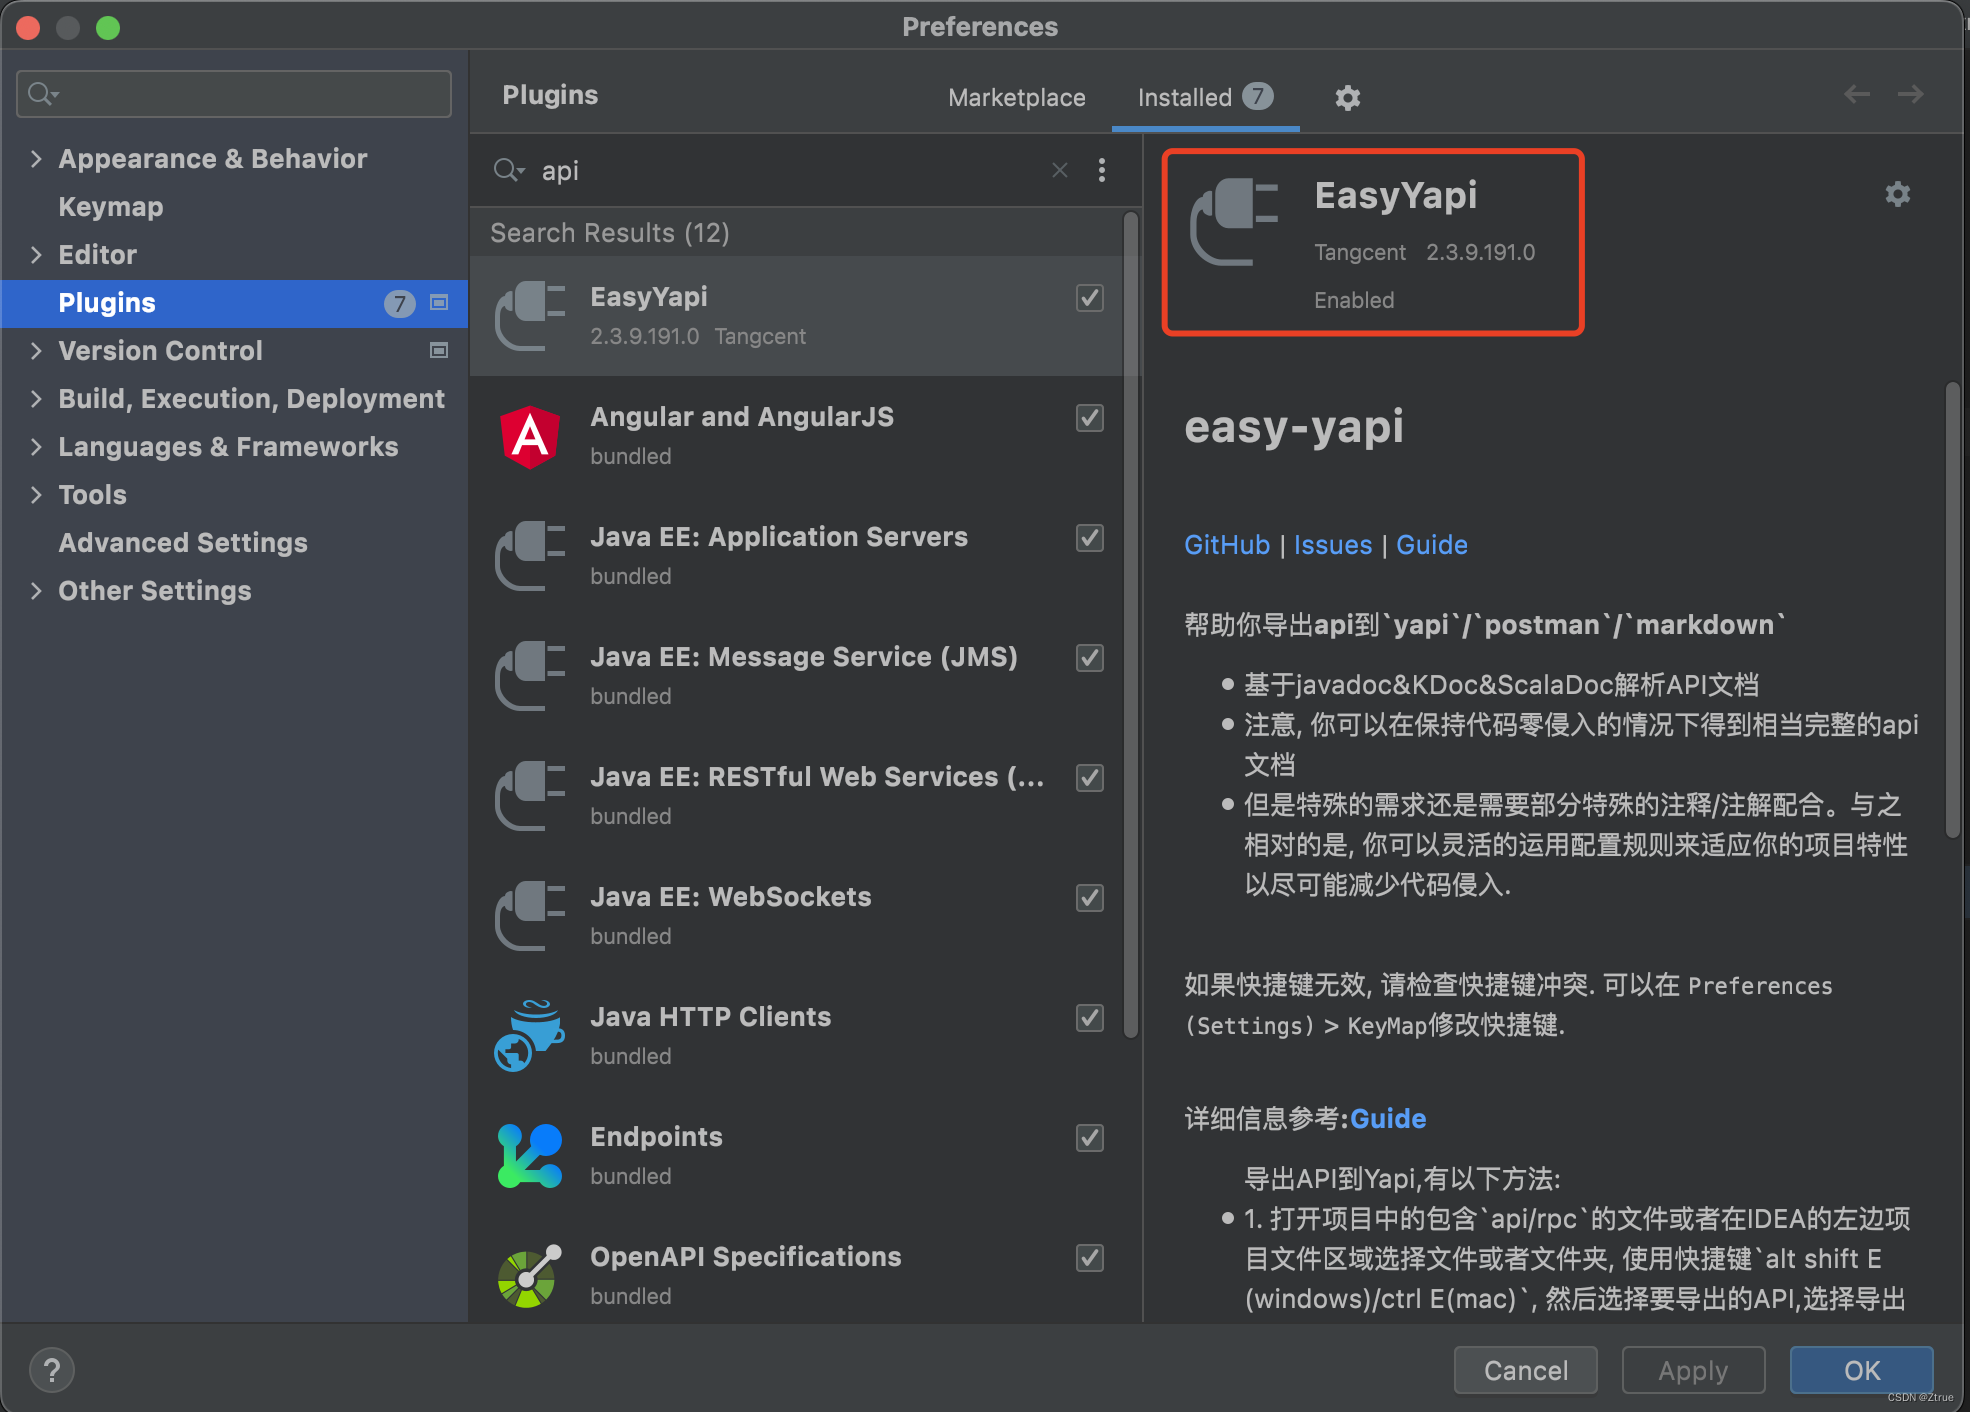Click the three-dot options icon in plugin search
The width and height of the screenshot is (1970, 1412).
click(x=1101, y=170)
